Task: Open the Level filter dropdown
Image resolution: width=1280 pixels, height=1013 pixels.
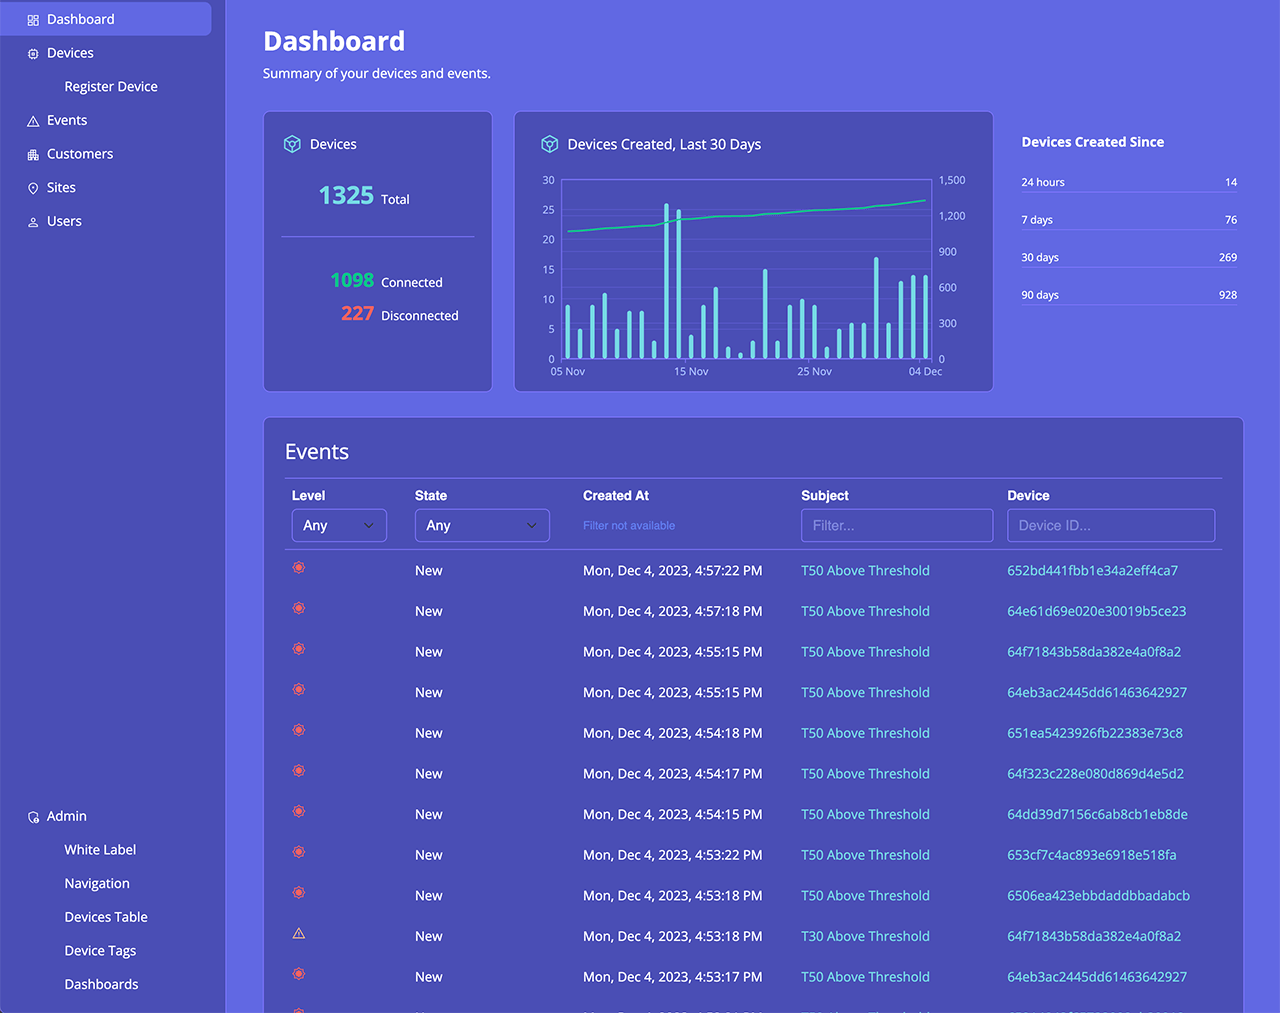Action: [338, 525]
